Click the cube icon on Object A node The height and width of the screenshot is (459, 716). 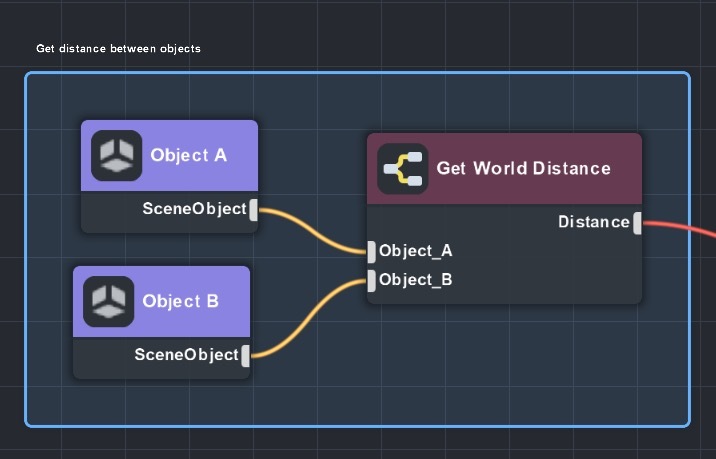(x=116, y=156)
